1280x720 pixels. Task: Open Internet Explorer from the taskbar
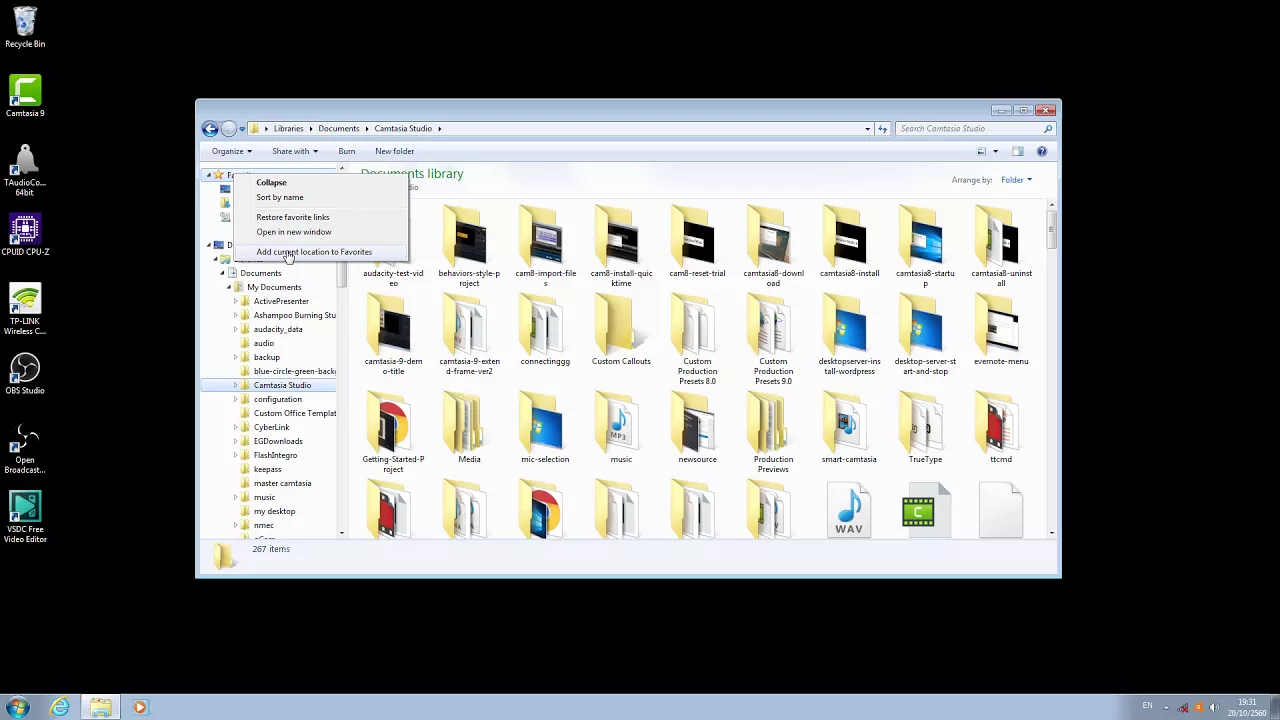[60, 708]
